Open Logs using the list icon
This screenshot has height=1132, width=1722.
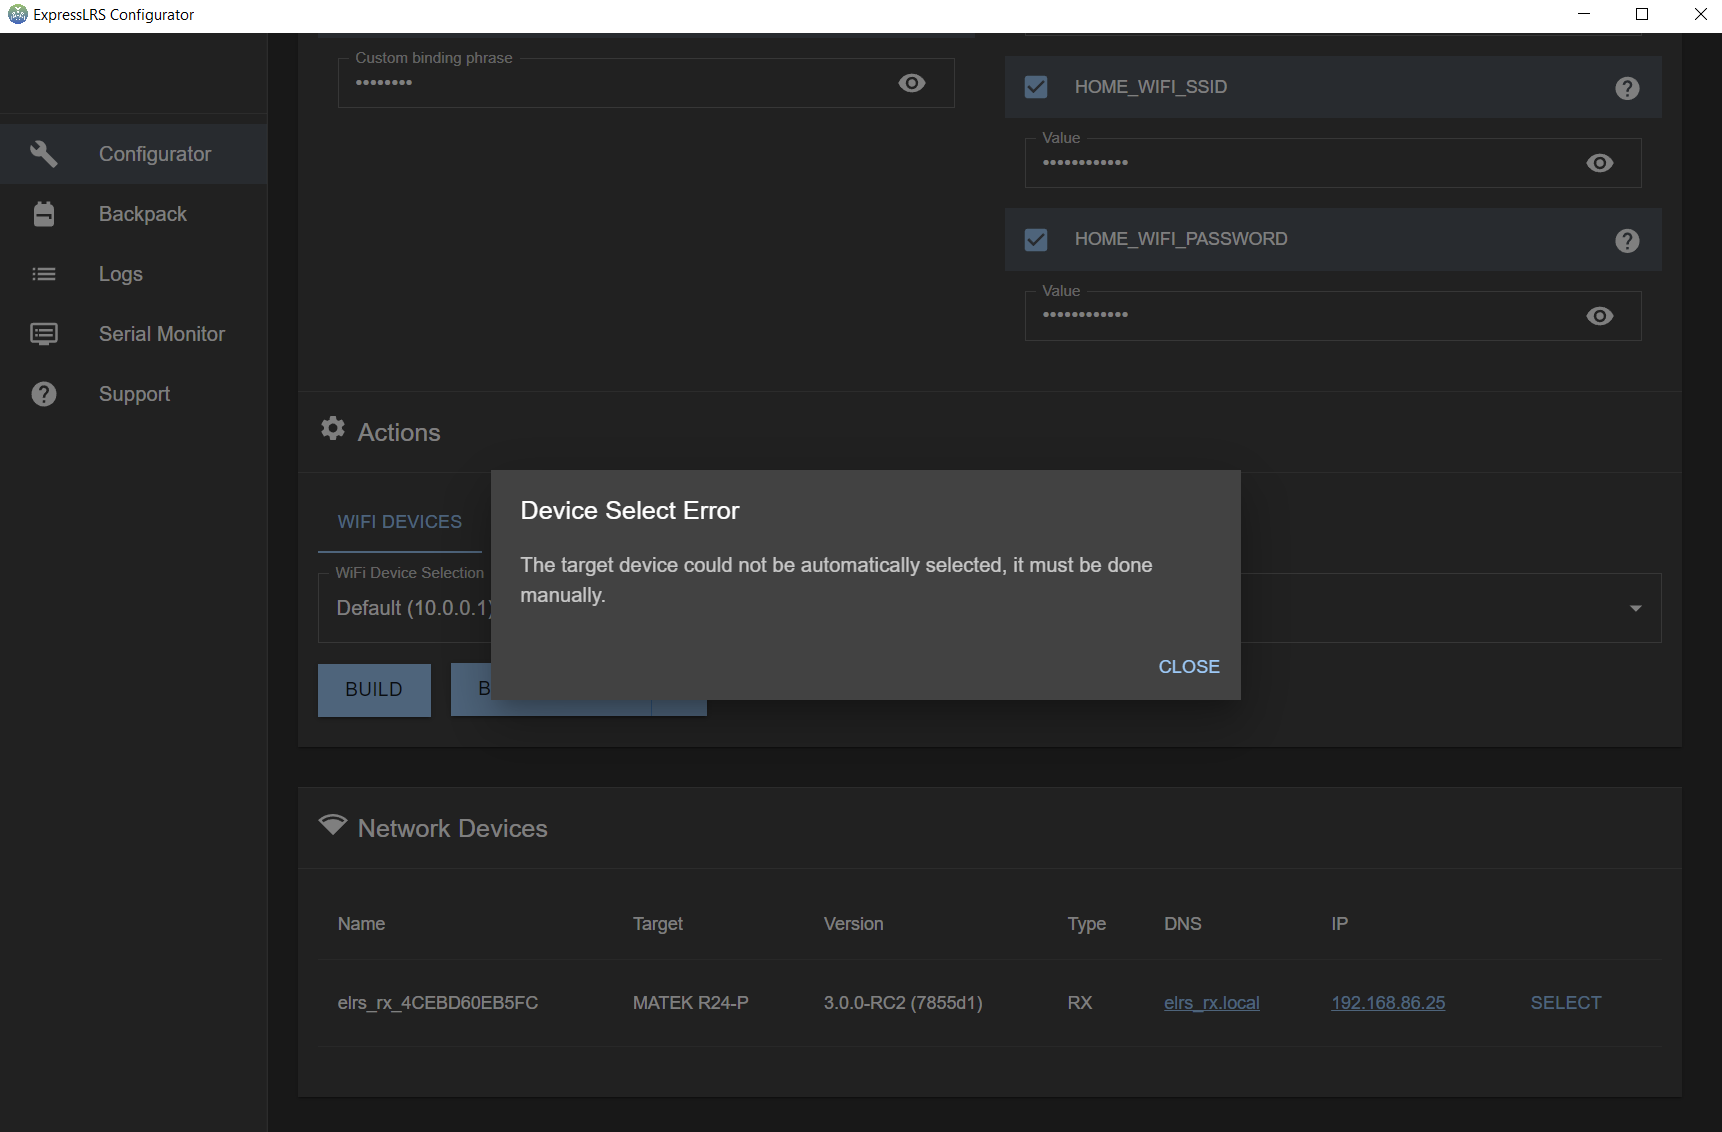(44, 273)
